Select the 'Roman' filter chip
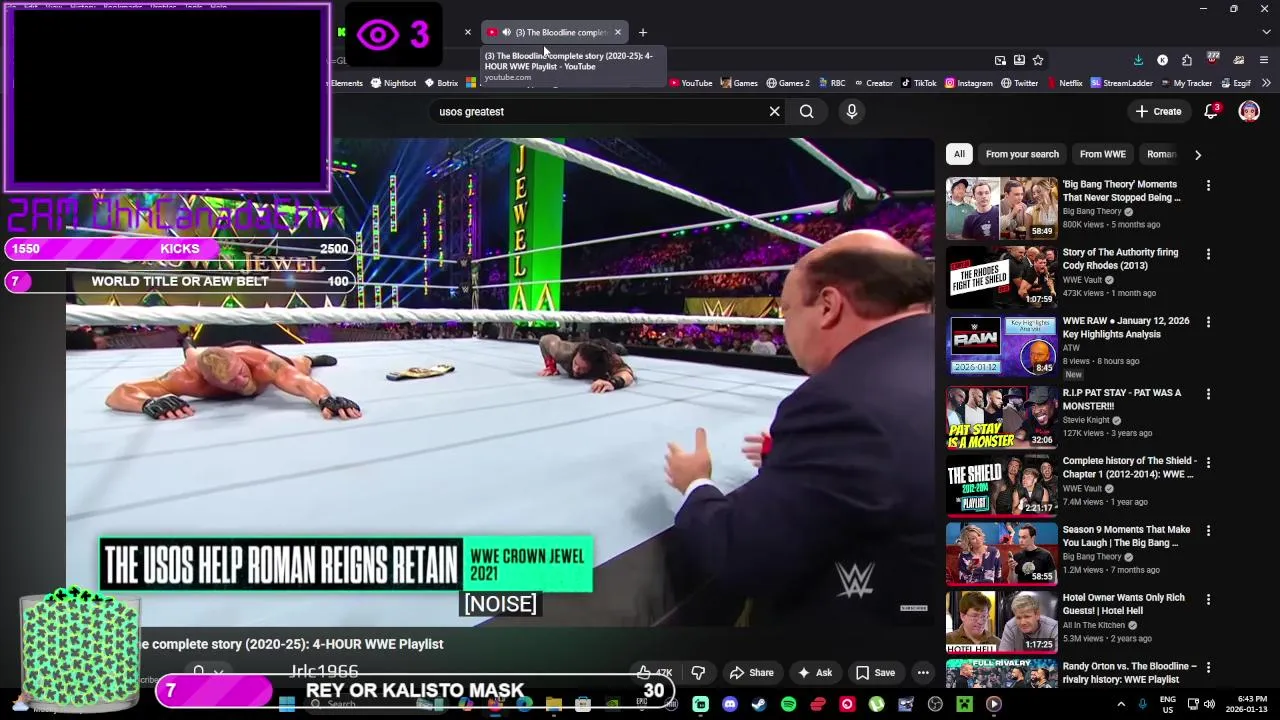 click(x=1162, y=154)
